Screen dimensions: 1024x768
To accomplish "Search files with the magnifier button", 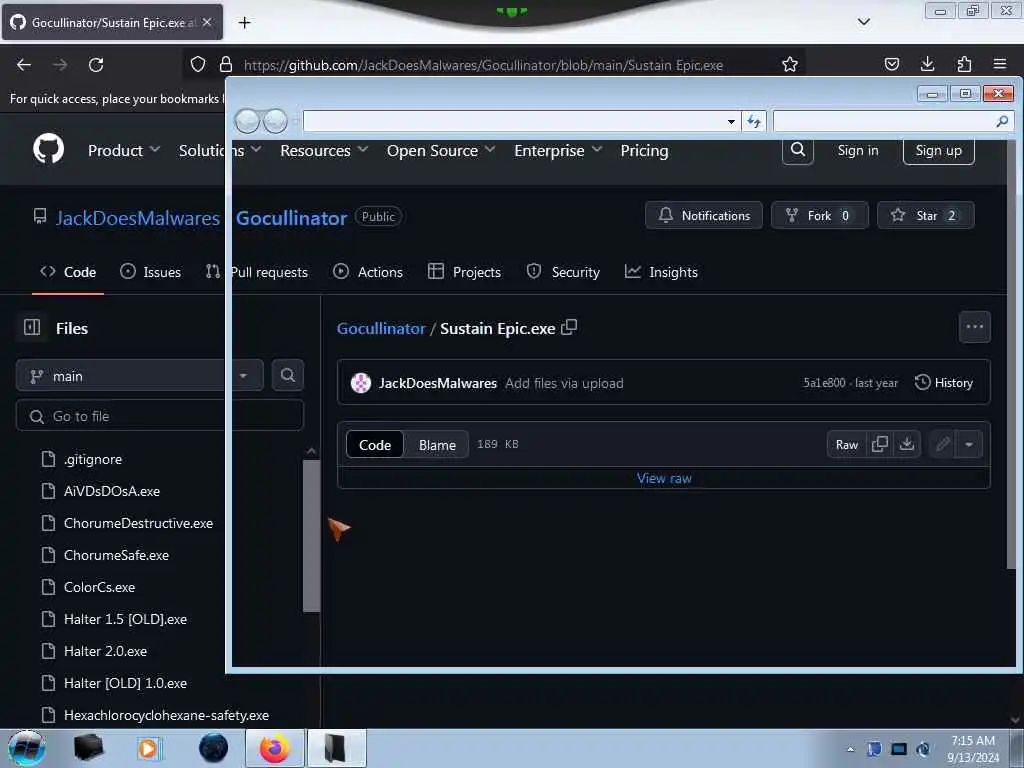I will click(287, 375).
